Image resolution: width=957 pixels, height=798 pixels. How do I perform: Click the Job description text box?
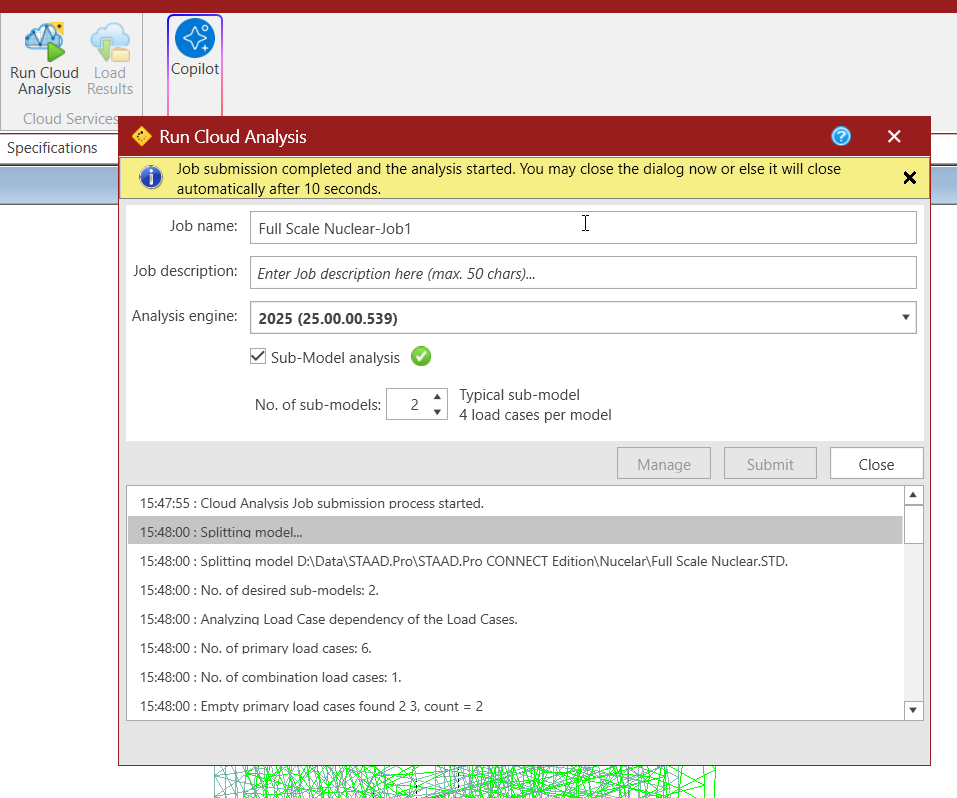click(x=583, y=273)
